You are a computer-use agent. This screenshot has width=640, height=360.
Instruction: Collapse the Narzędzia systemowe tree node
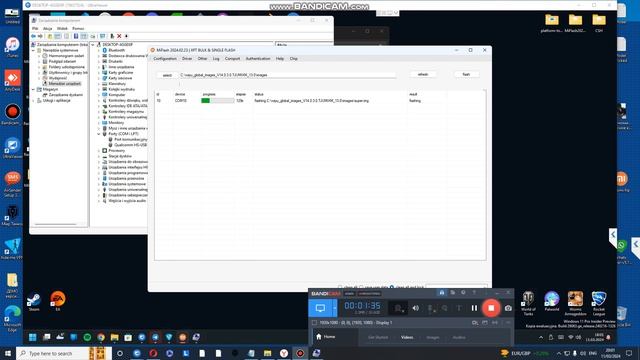[34, 50]
